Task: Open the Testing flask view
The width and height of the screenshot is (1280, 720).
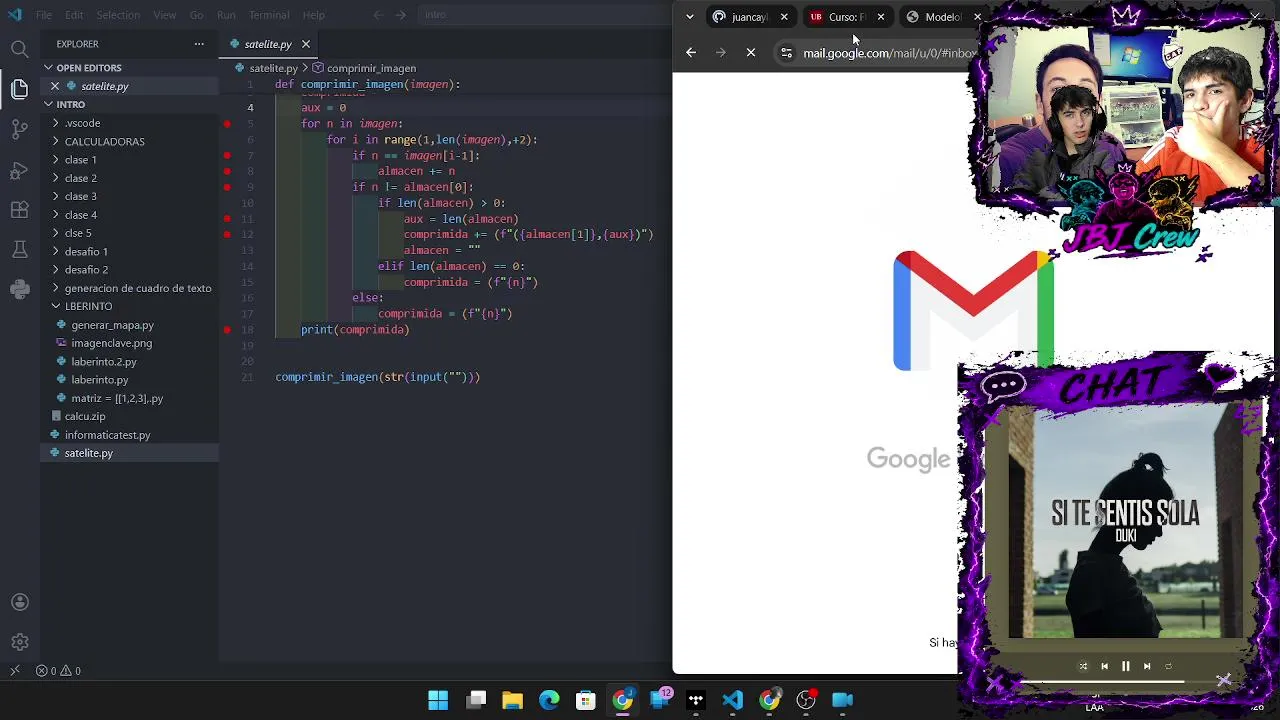Action: coord(19,250)
